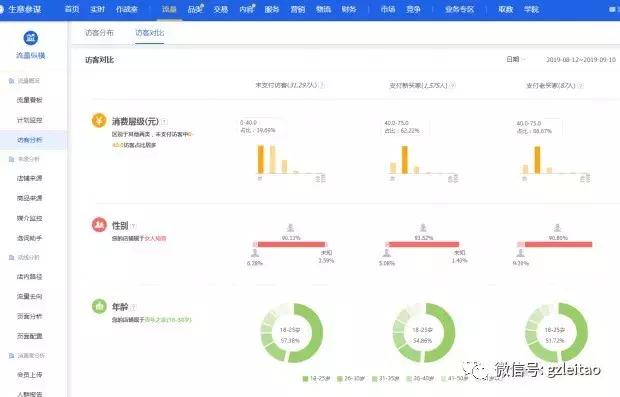Viewport: 620px width, 397px height.
Task: Click male icon above 5.06% label
Action: tap(387, 253)
